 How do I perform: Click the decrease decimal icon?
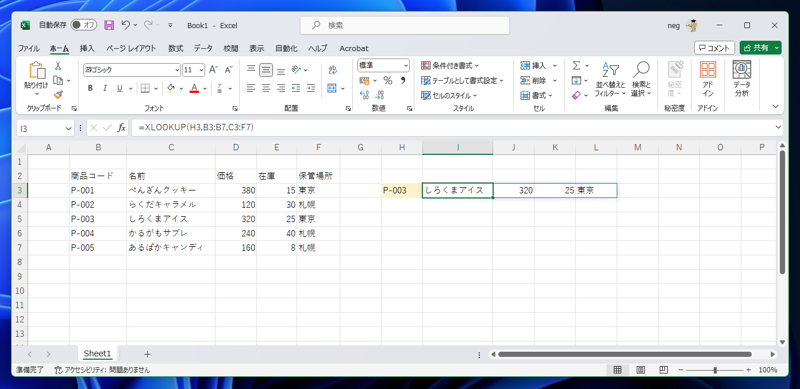pyautogui.click(x=380, y=95)
